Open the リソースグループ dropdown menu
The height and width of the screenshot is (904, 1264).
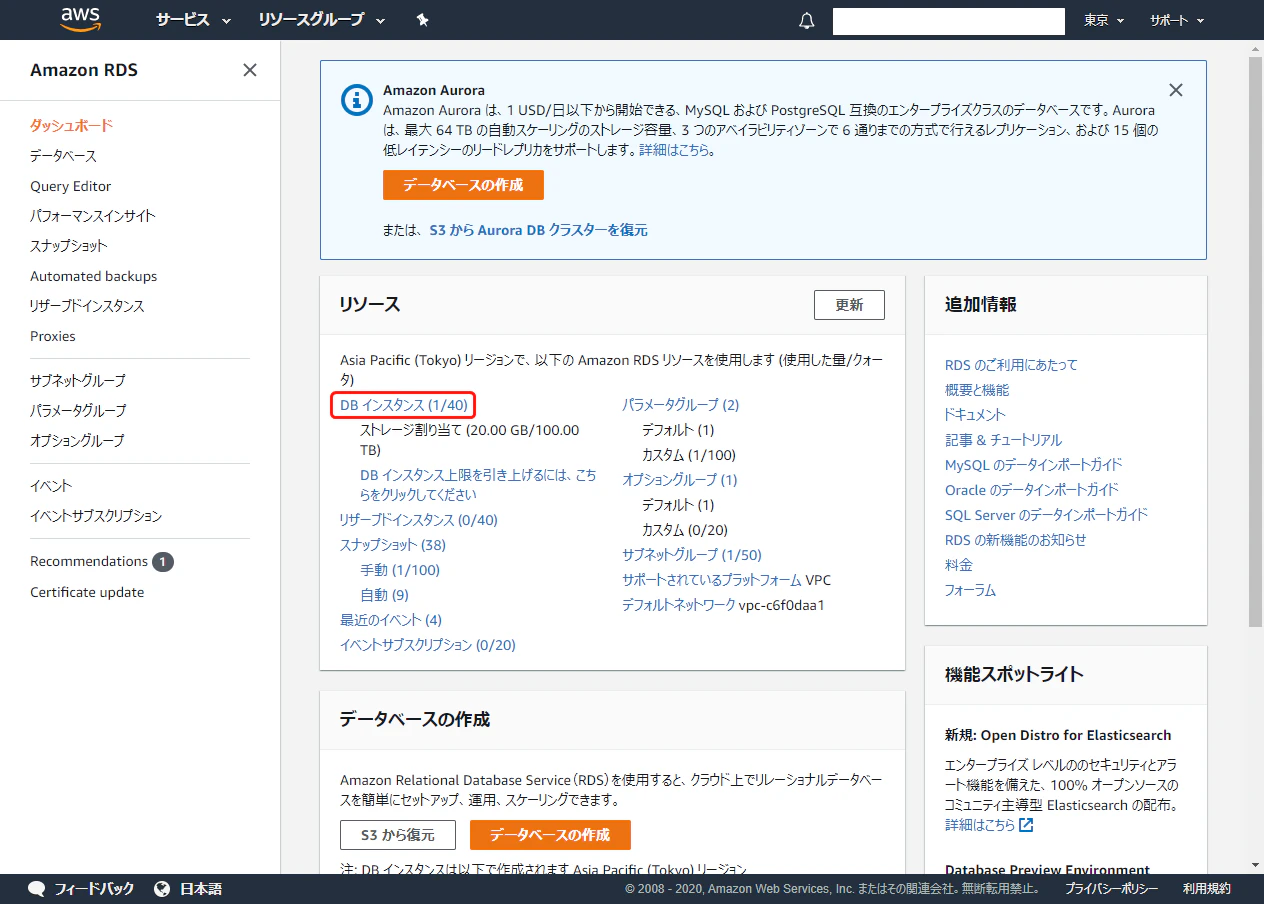[322, 20]
